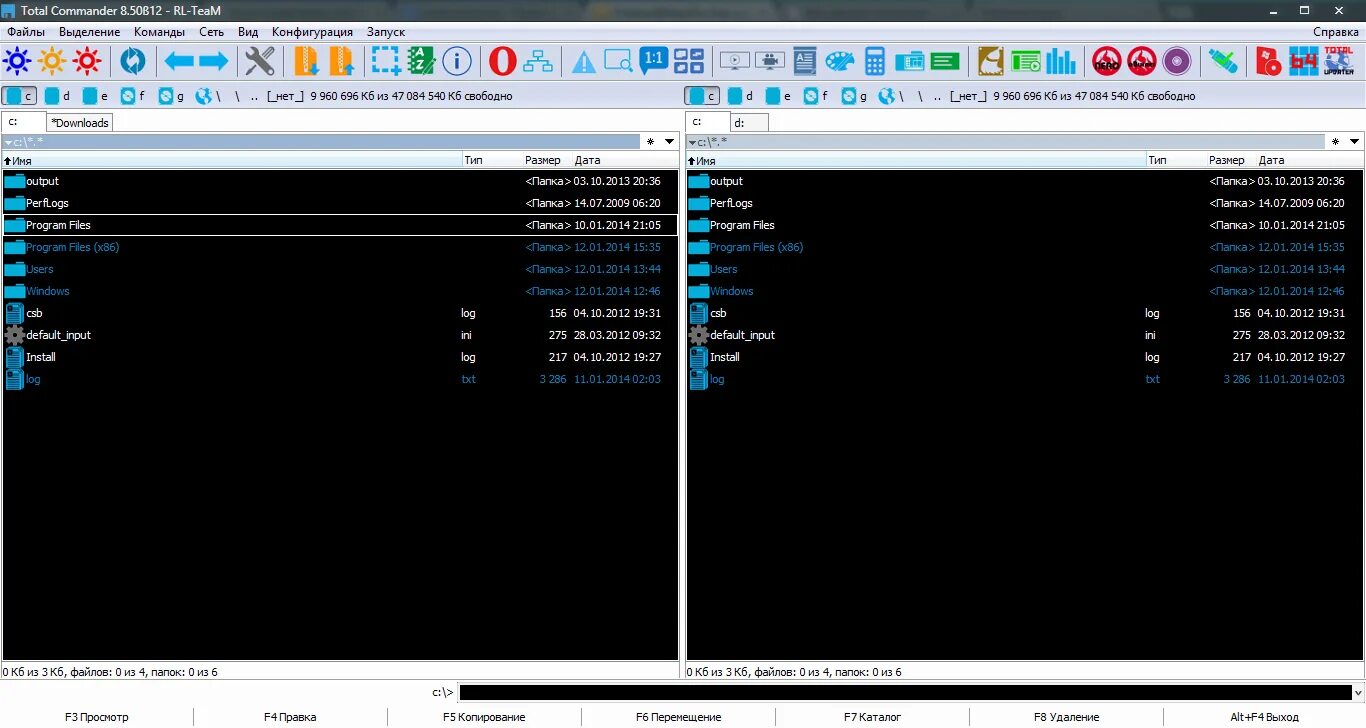Viewport: 1366px width, 728px height.
Task: Open the blue calculator icon
Action: 875,62
